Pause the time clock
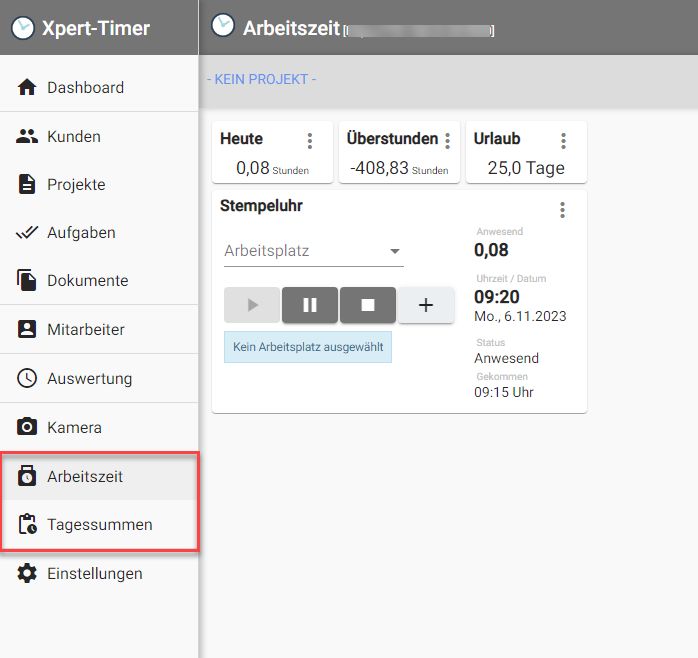This screenshot has height=658, width=698. pyautogui.click(x=310, y=305)
